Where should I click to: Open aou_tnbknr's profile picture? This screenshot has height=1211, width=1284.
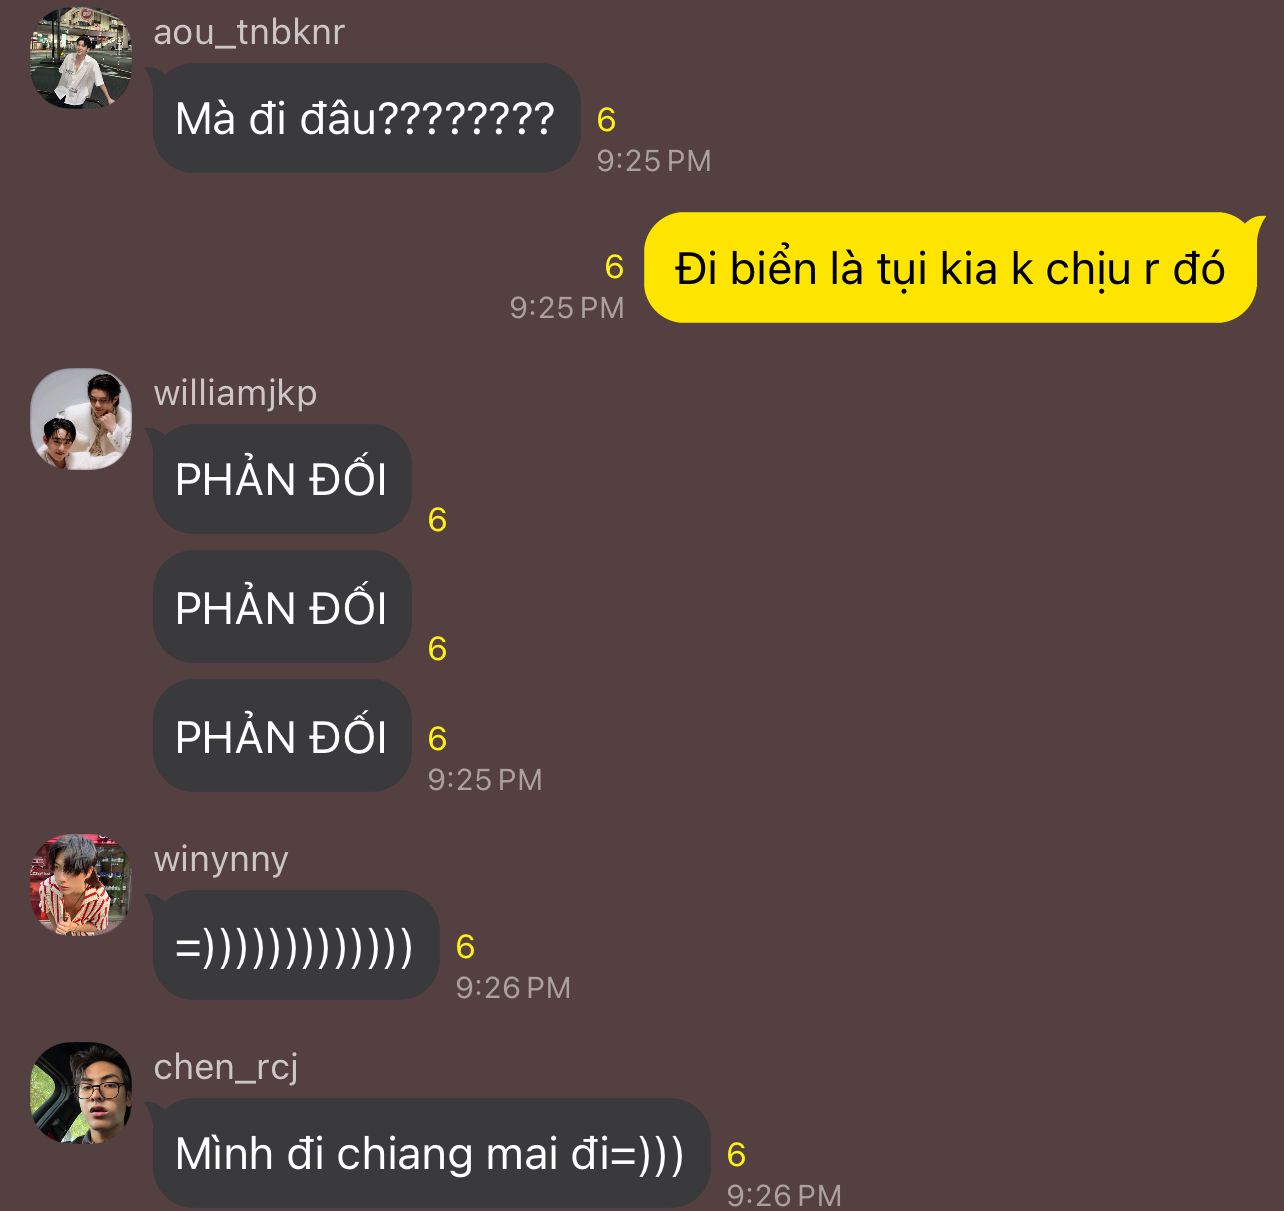tap(81, 58)
